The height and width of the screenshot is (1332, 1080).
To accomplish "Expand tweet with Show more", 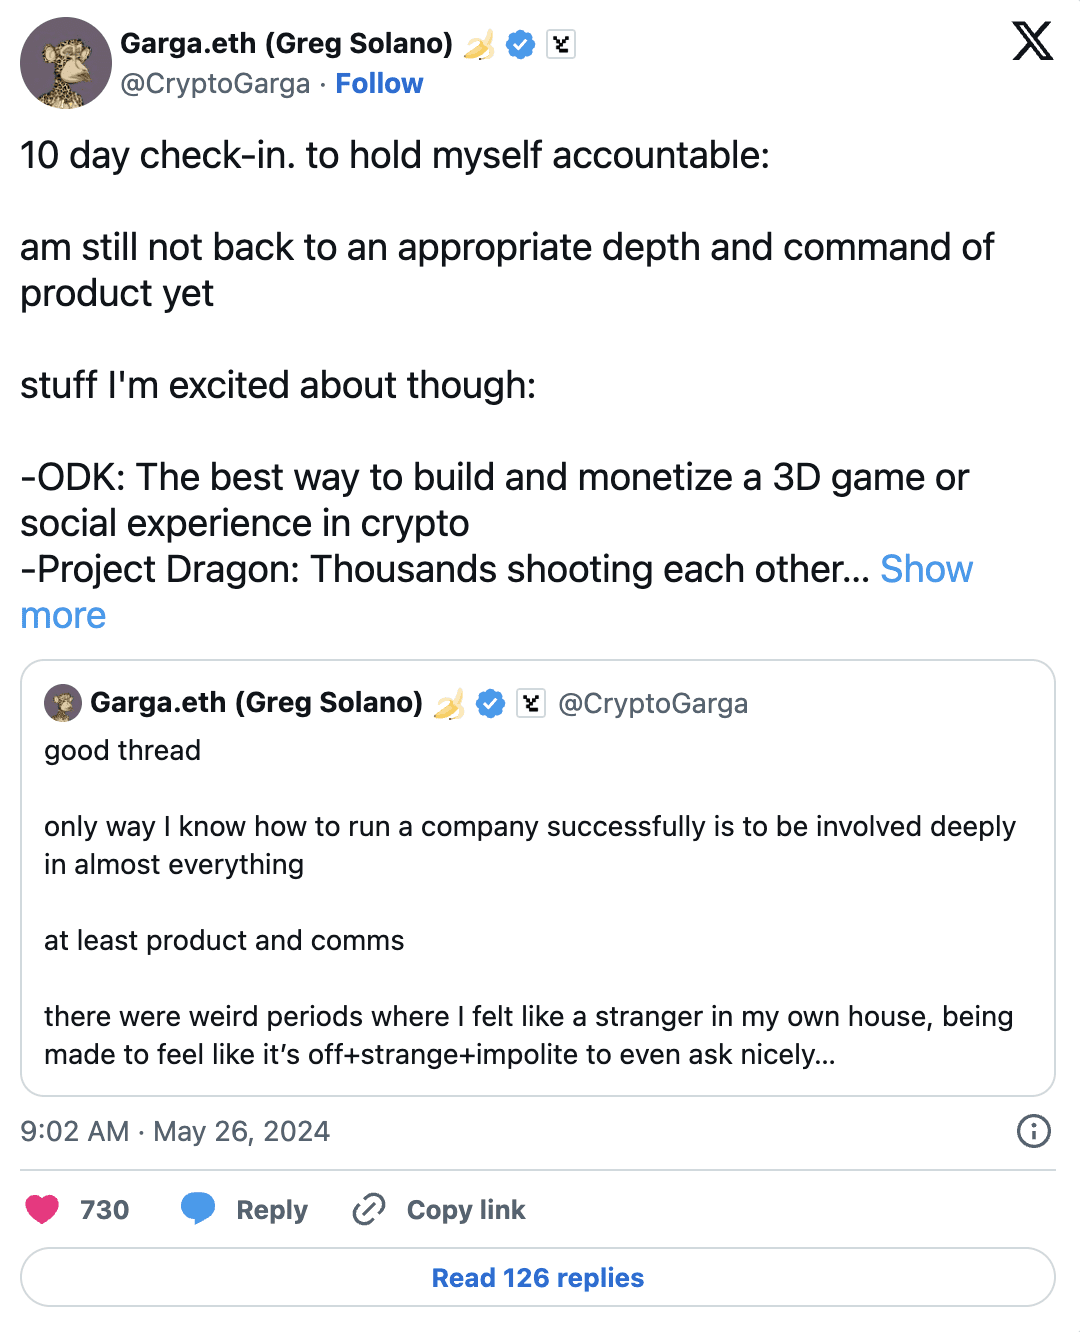I will point(926,569).
